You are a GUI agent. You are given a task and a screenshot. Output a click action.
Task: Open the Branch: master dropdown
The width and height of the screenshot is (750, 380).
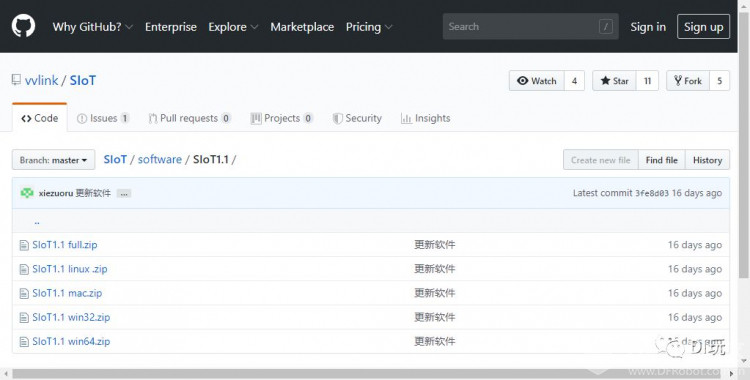(53, 160)
